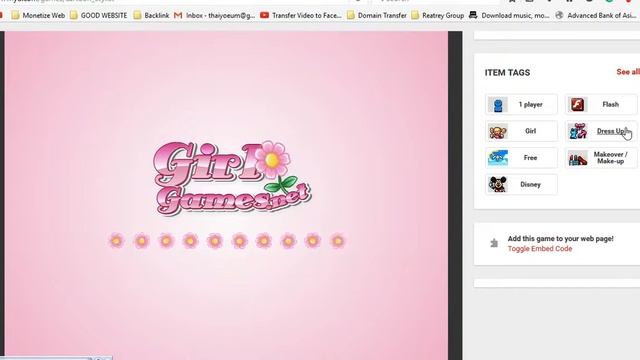640x360 pixels.
Task: Click Toggle Embed Code link
Action: 540,249
